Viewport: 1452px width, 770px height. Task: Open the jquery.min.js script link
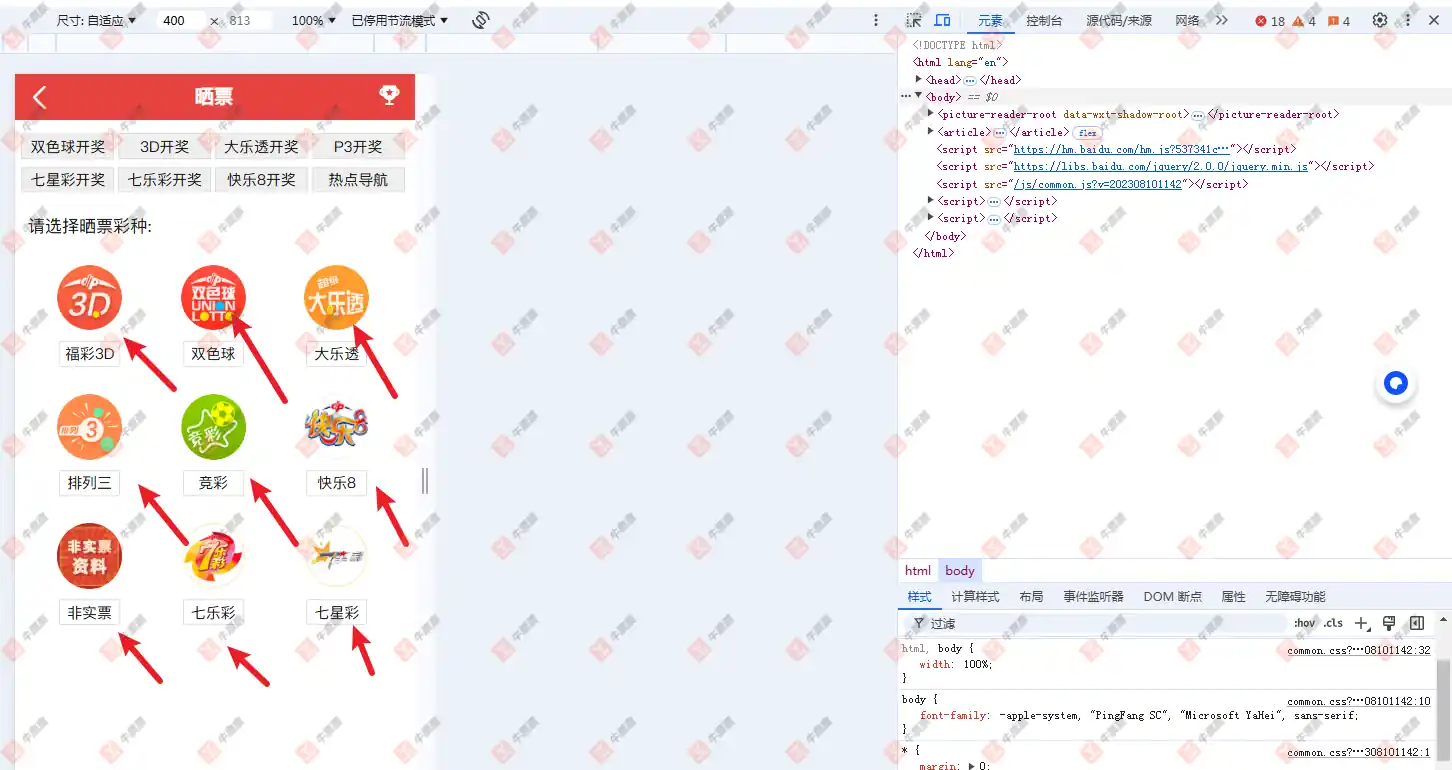(x=1160, y=166)
